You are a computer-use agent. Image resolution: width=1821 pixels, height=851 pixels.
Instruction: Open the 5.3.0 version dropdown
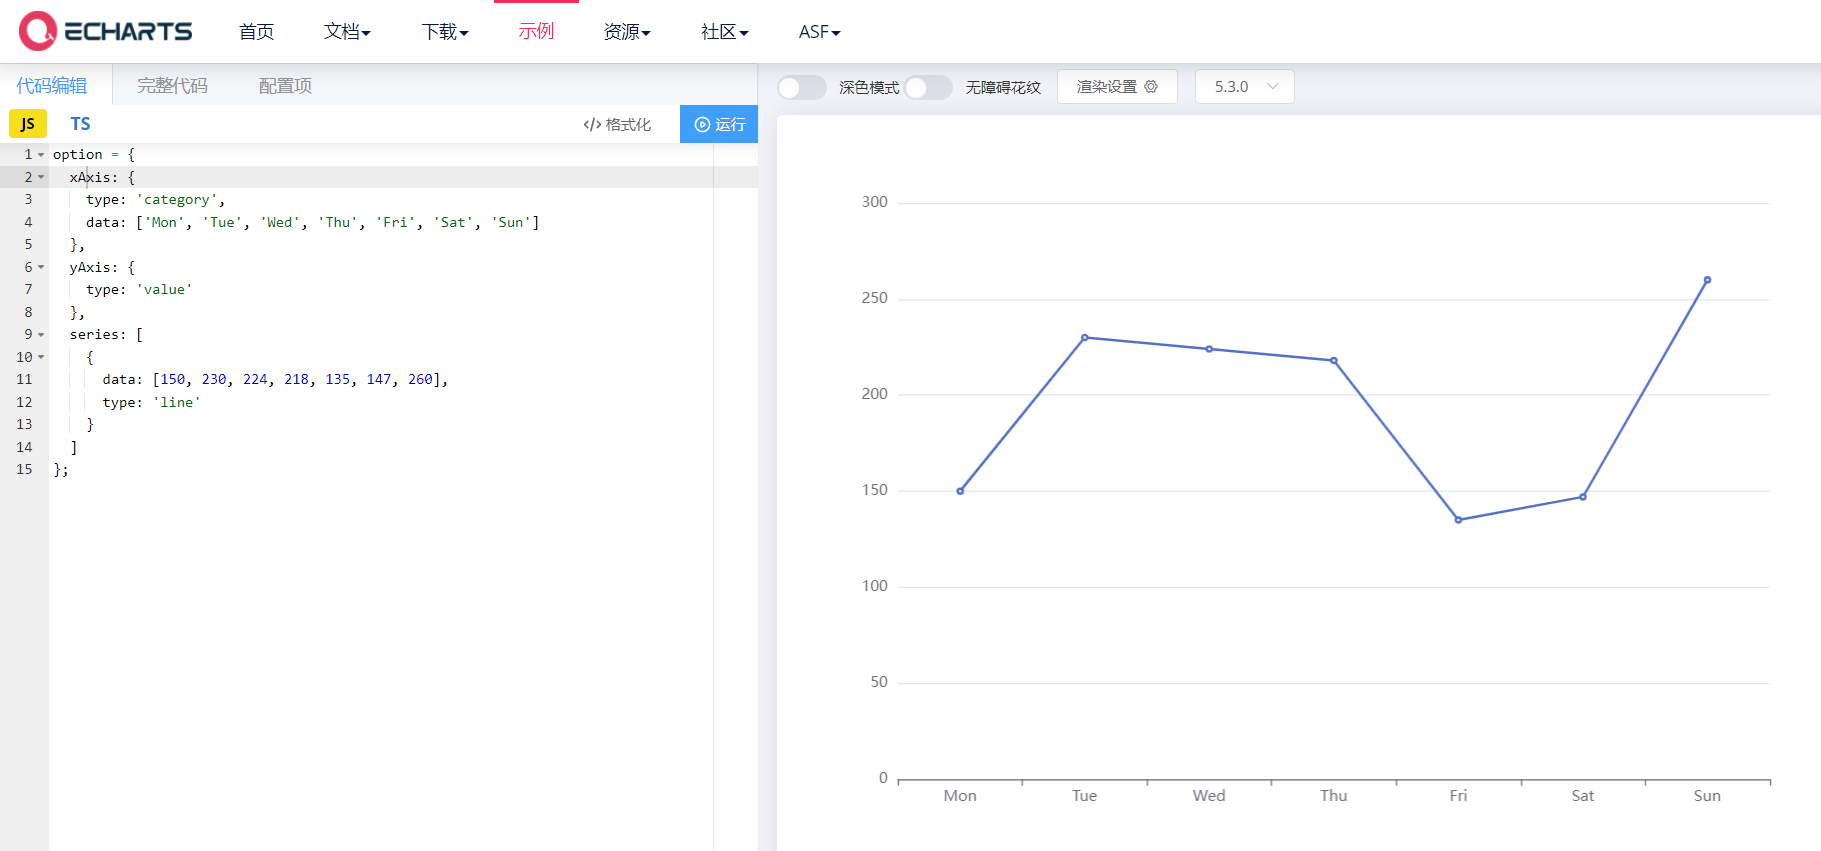1245,87
